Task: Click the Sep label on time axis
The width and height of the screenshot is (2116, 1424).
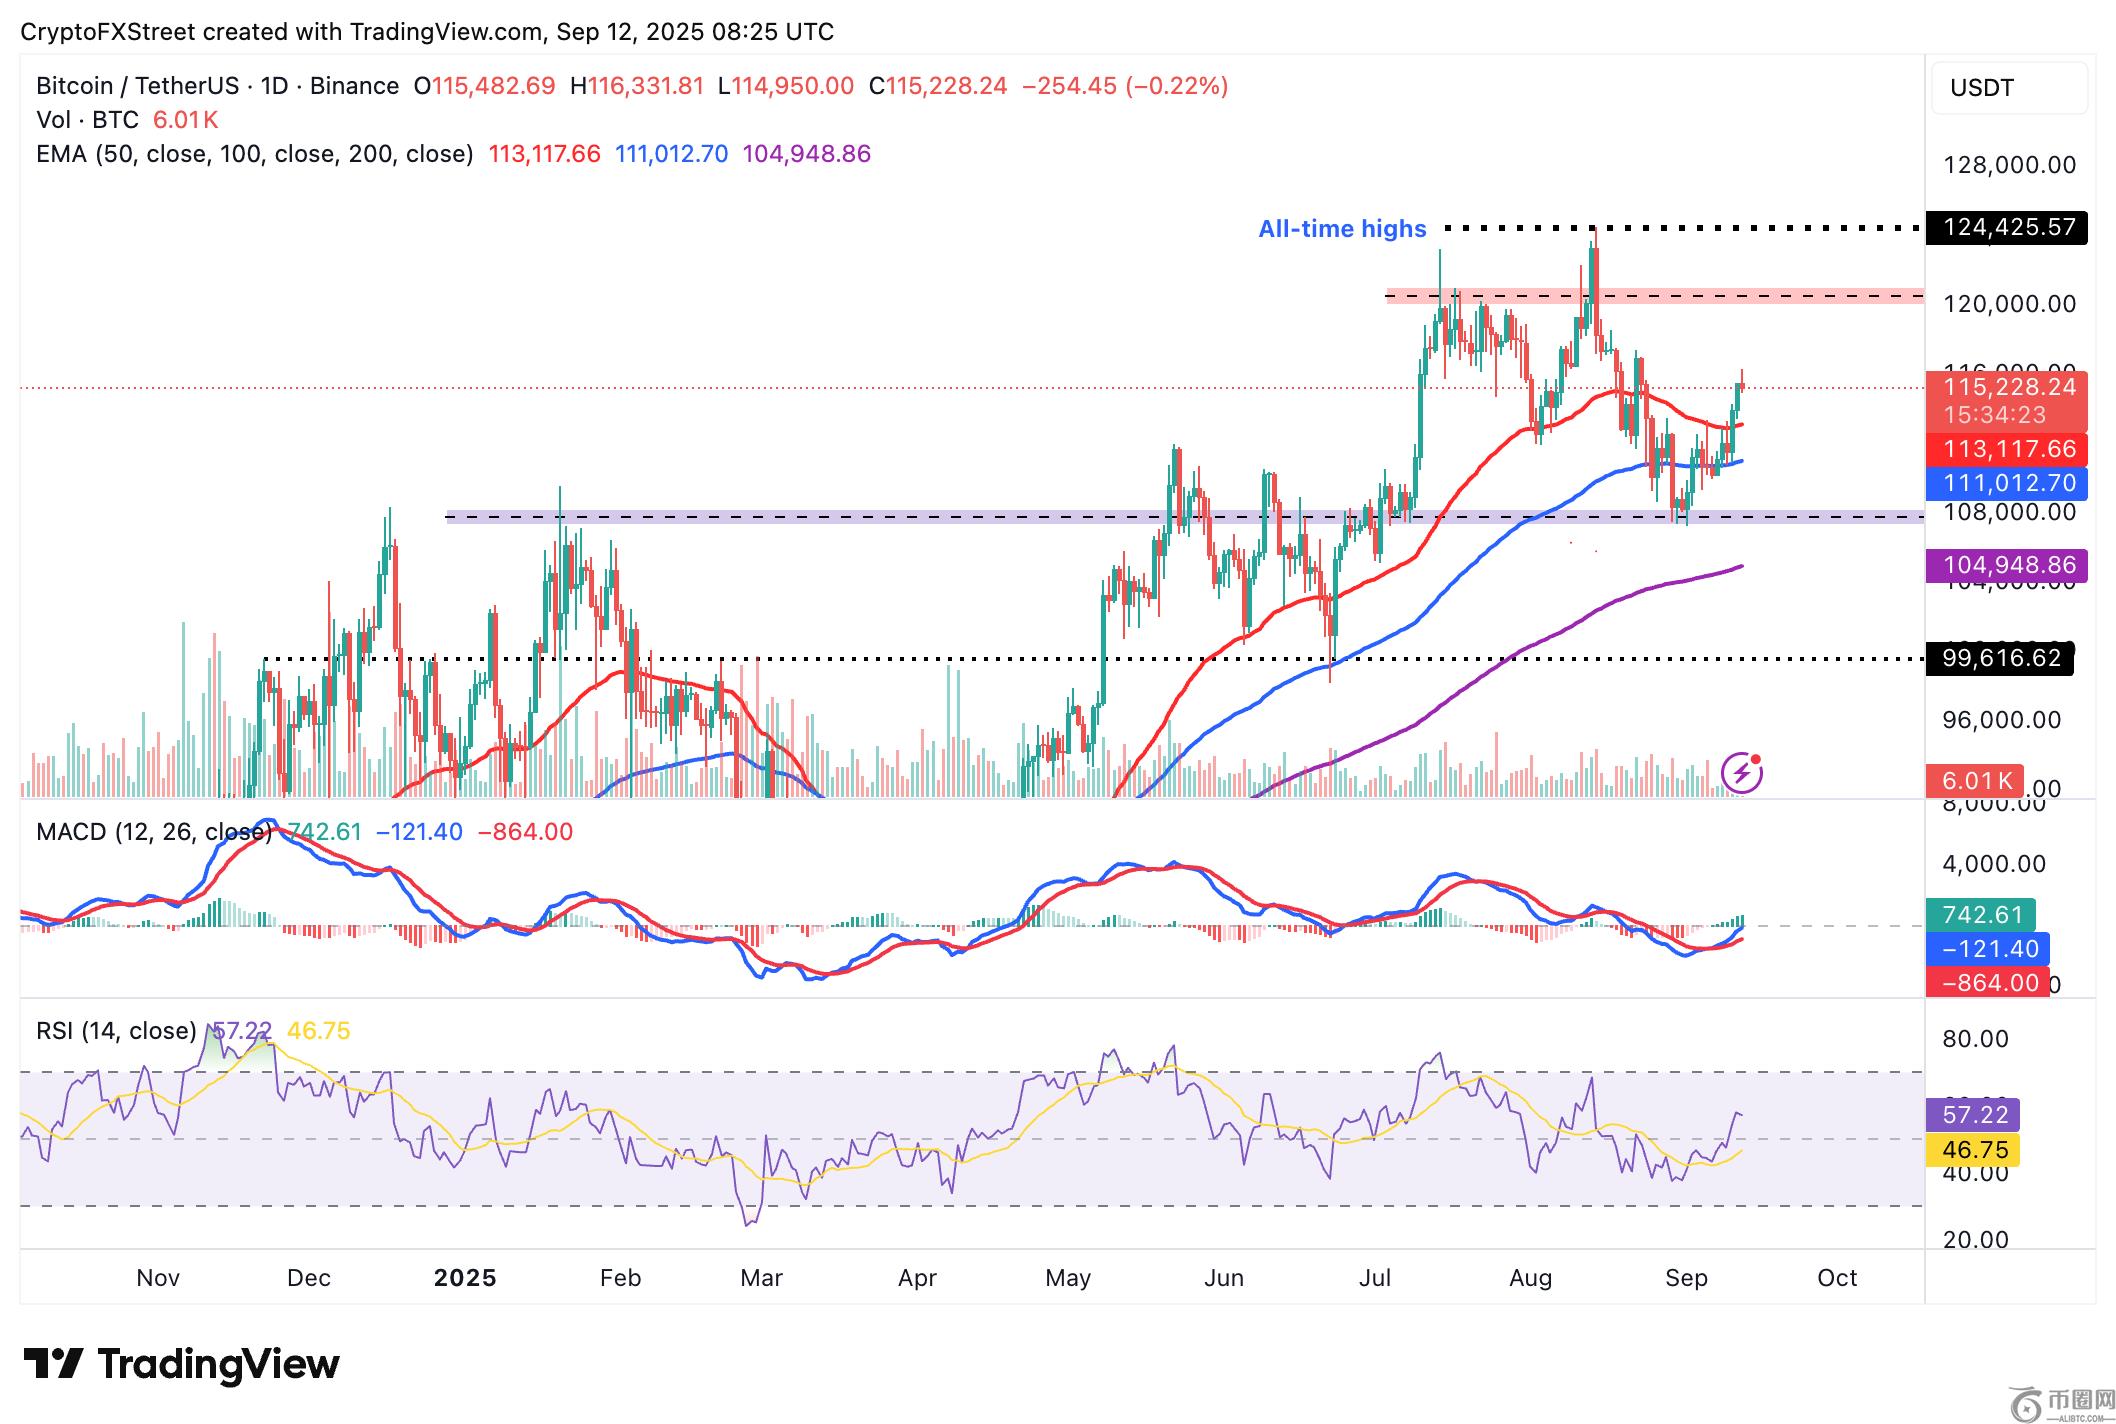Action: tap(1686, 1278)
